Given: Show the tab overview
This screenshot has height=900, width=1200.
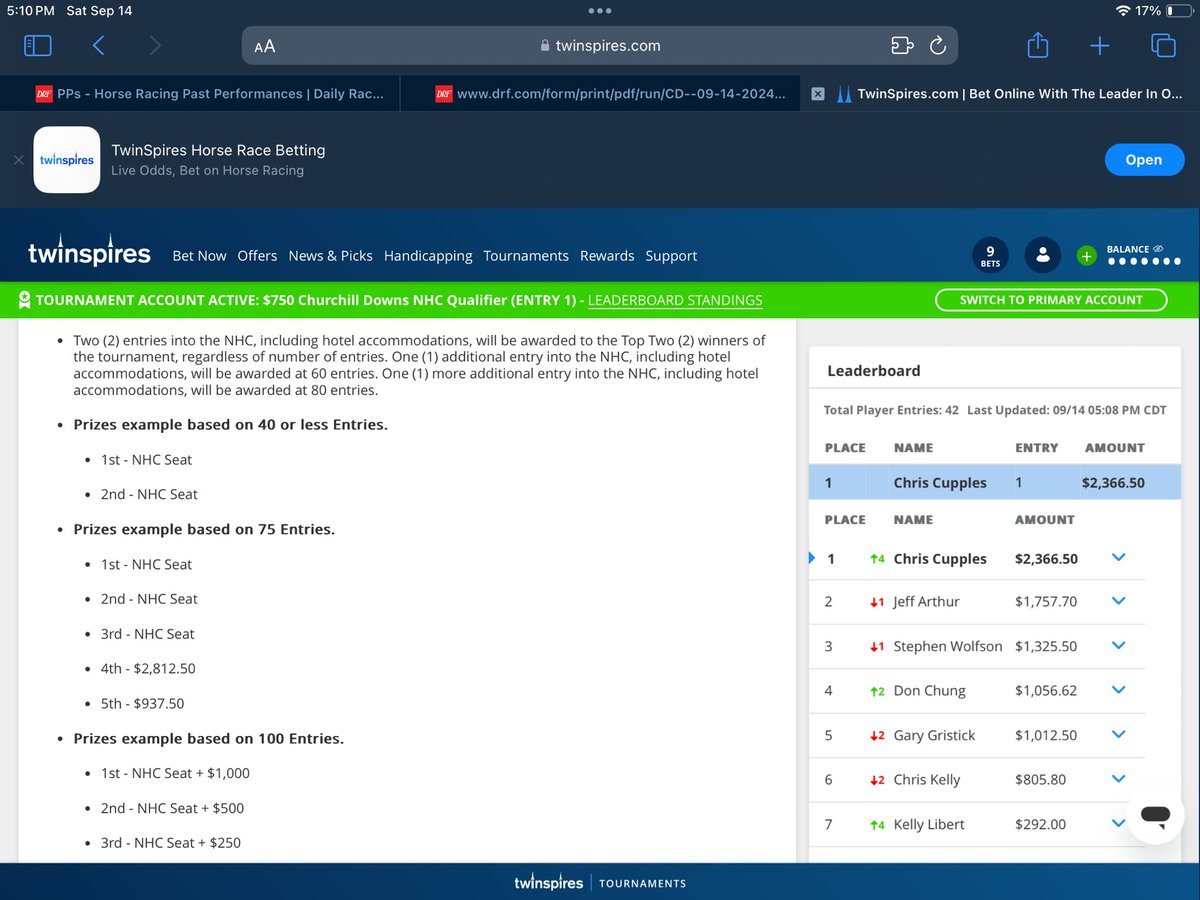Looking at the screenshot, I should pyautogui.click(x=1162, y=45).
